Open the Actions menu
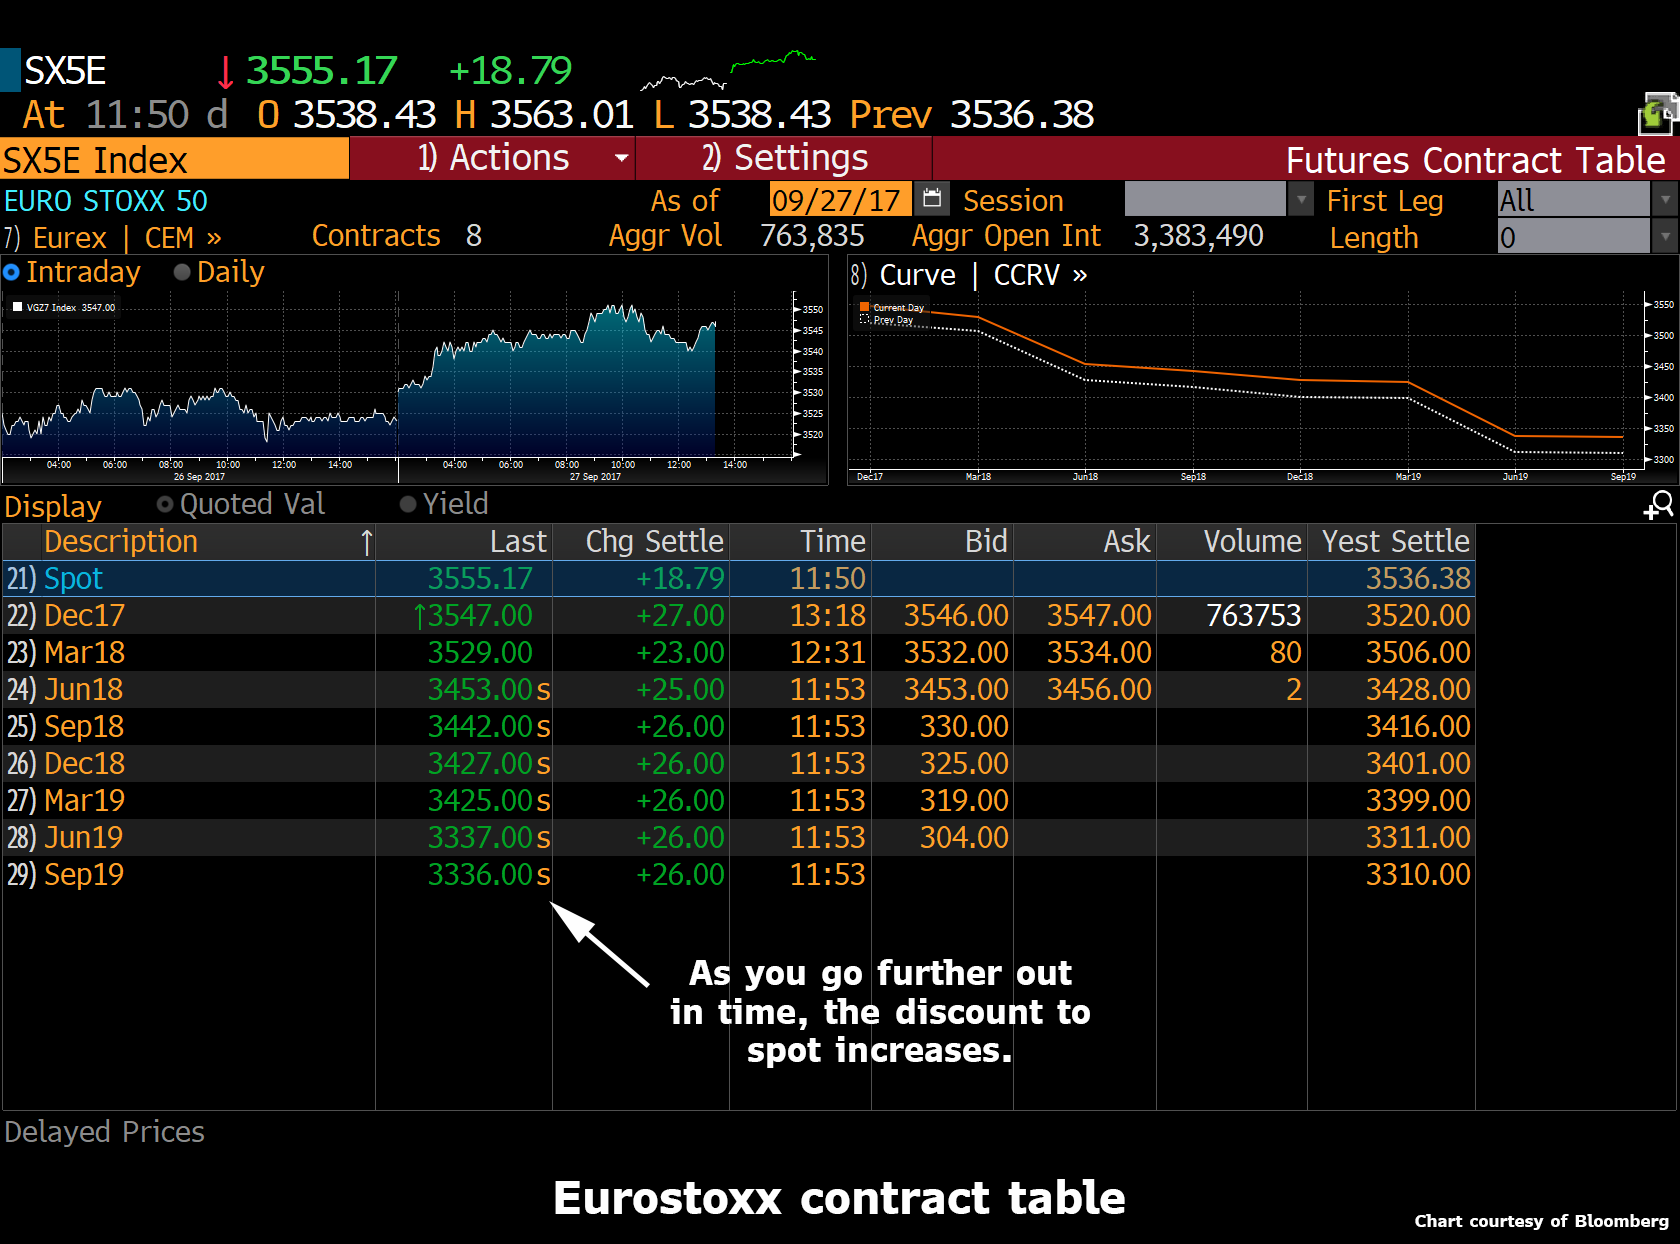This screenshot has width=1680, height=1244. (x=493, y=158)
